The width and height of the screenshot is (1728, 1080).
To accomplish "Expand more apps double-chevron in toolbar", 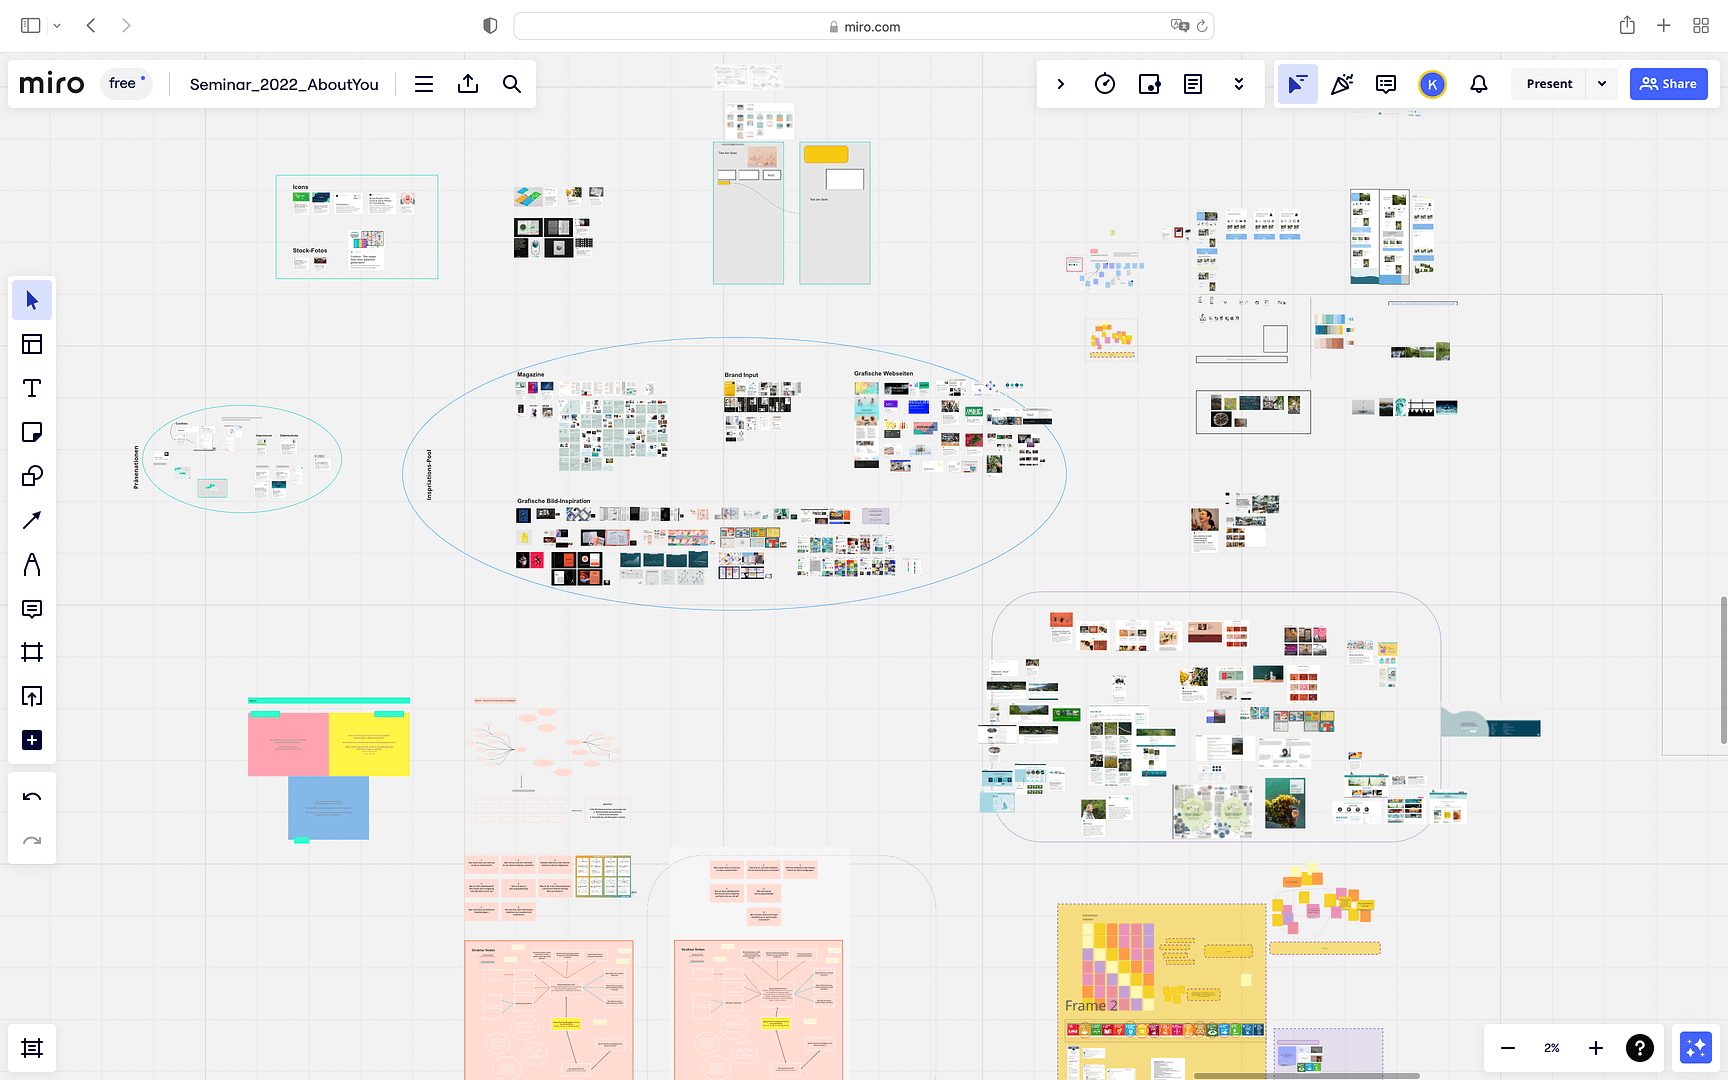I will [x=1239, y=84].
